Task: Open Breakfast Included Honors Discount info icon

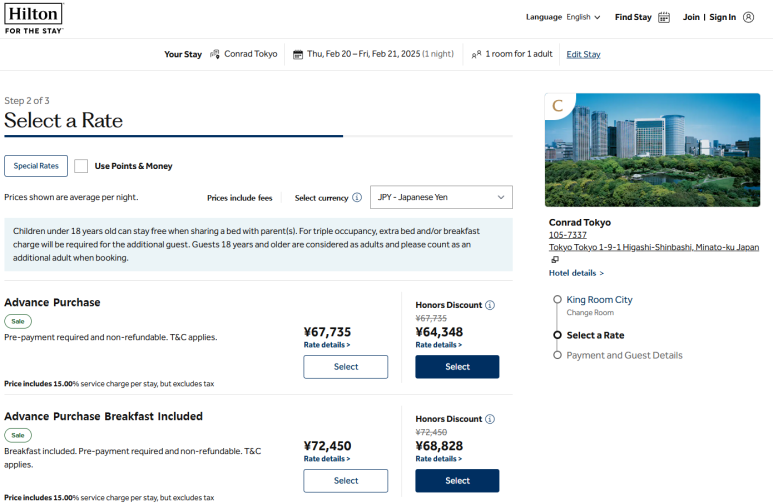Action: click(490, 419)
